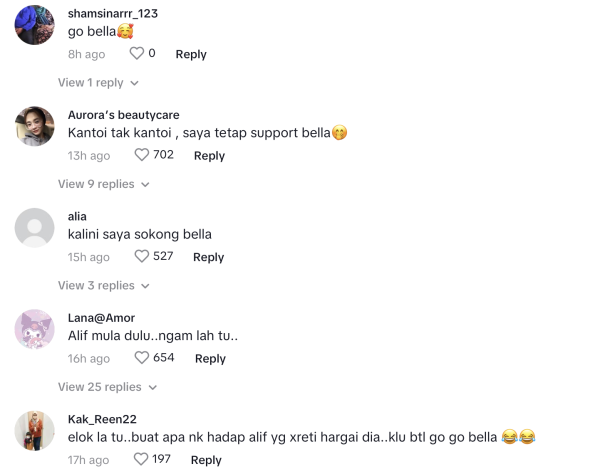Screen dimensions: 590x474
Task: Open shamsinarrr_123's profile picture
Action: pyautogui.click(x=35, y=25)
